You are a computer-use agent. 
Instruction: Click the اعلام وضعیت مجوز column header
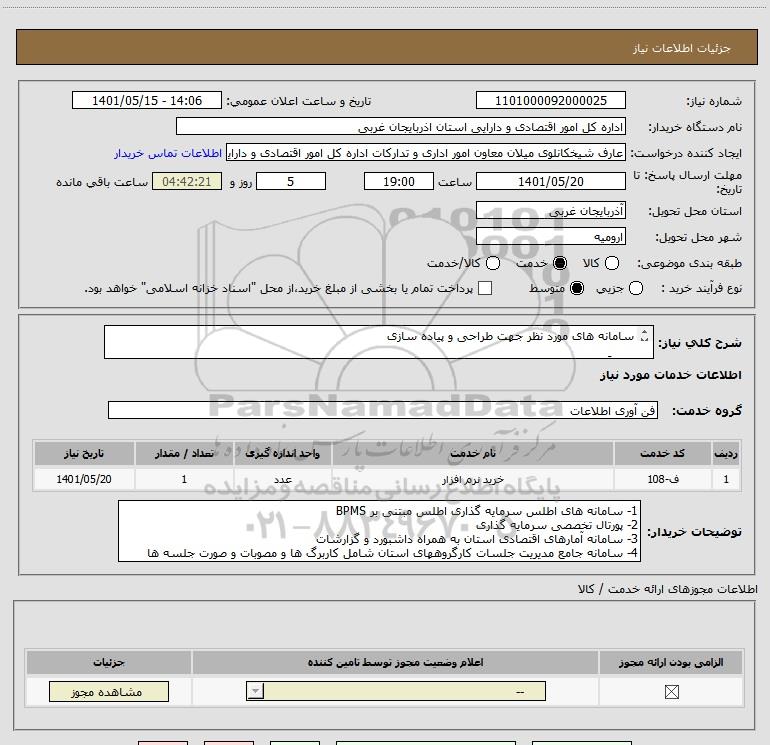pyautogui.click(x=395, y=662)
